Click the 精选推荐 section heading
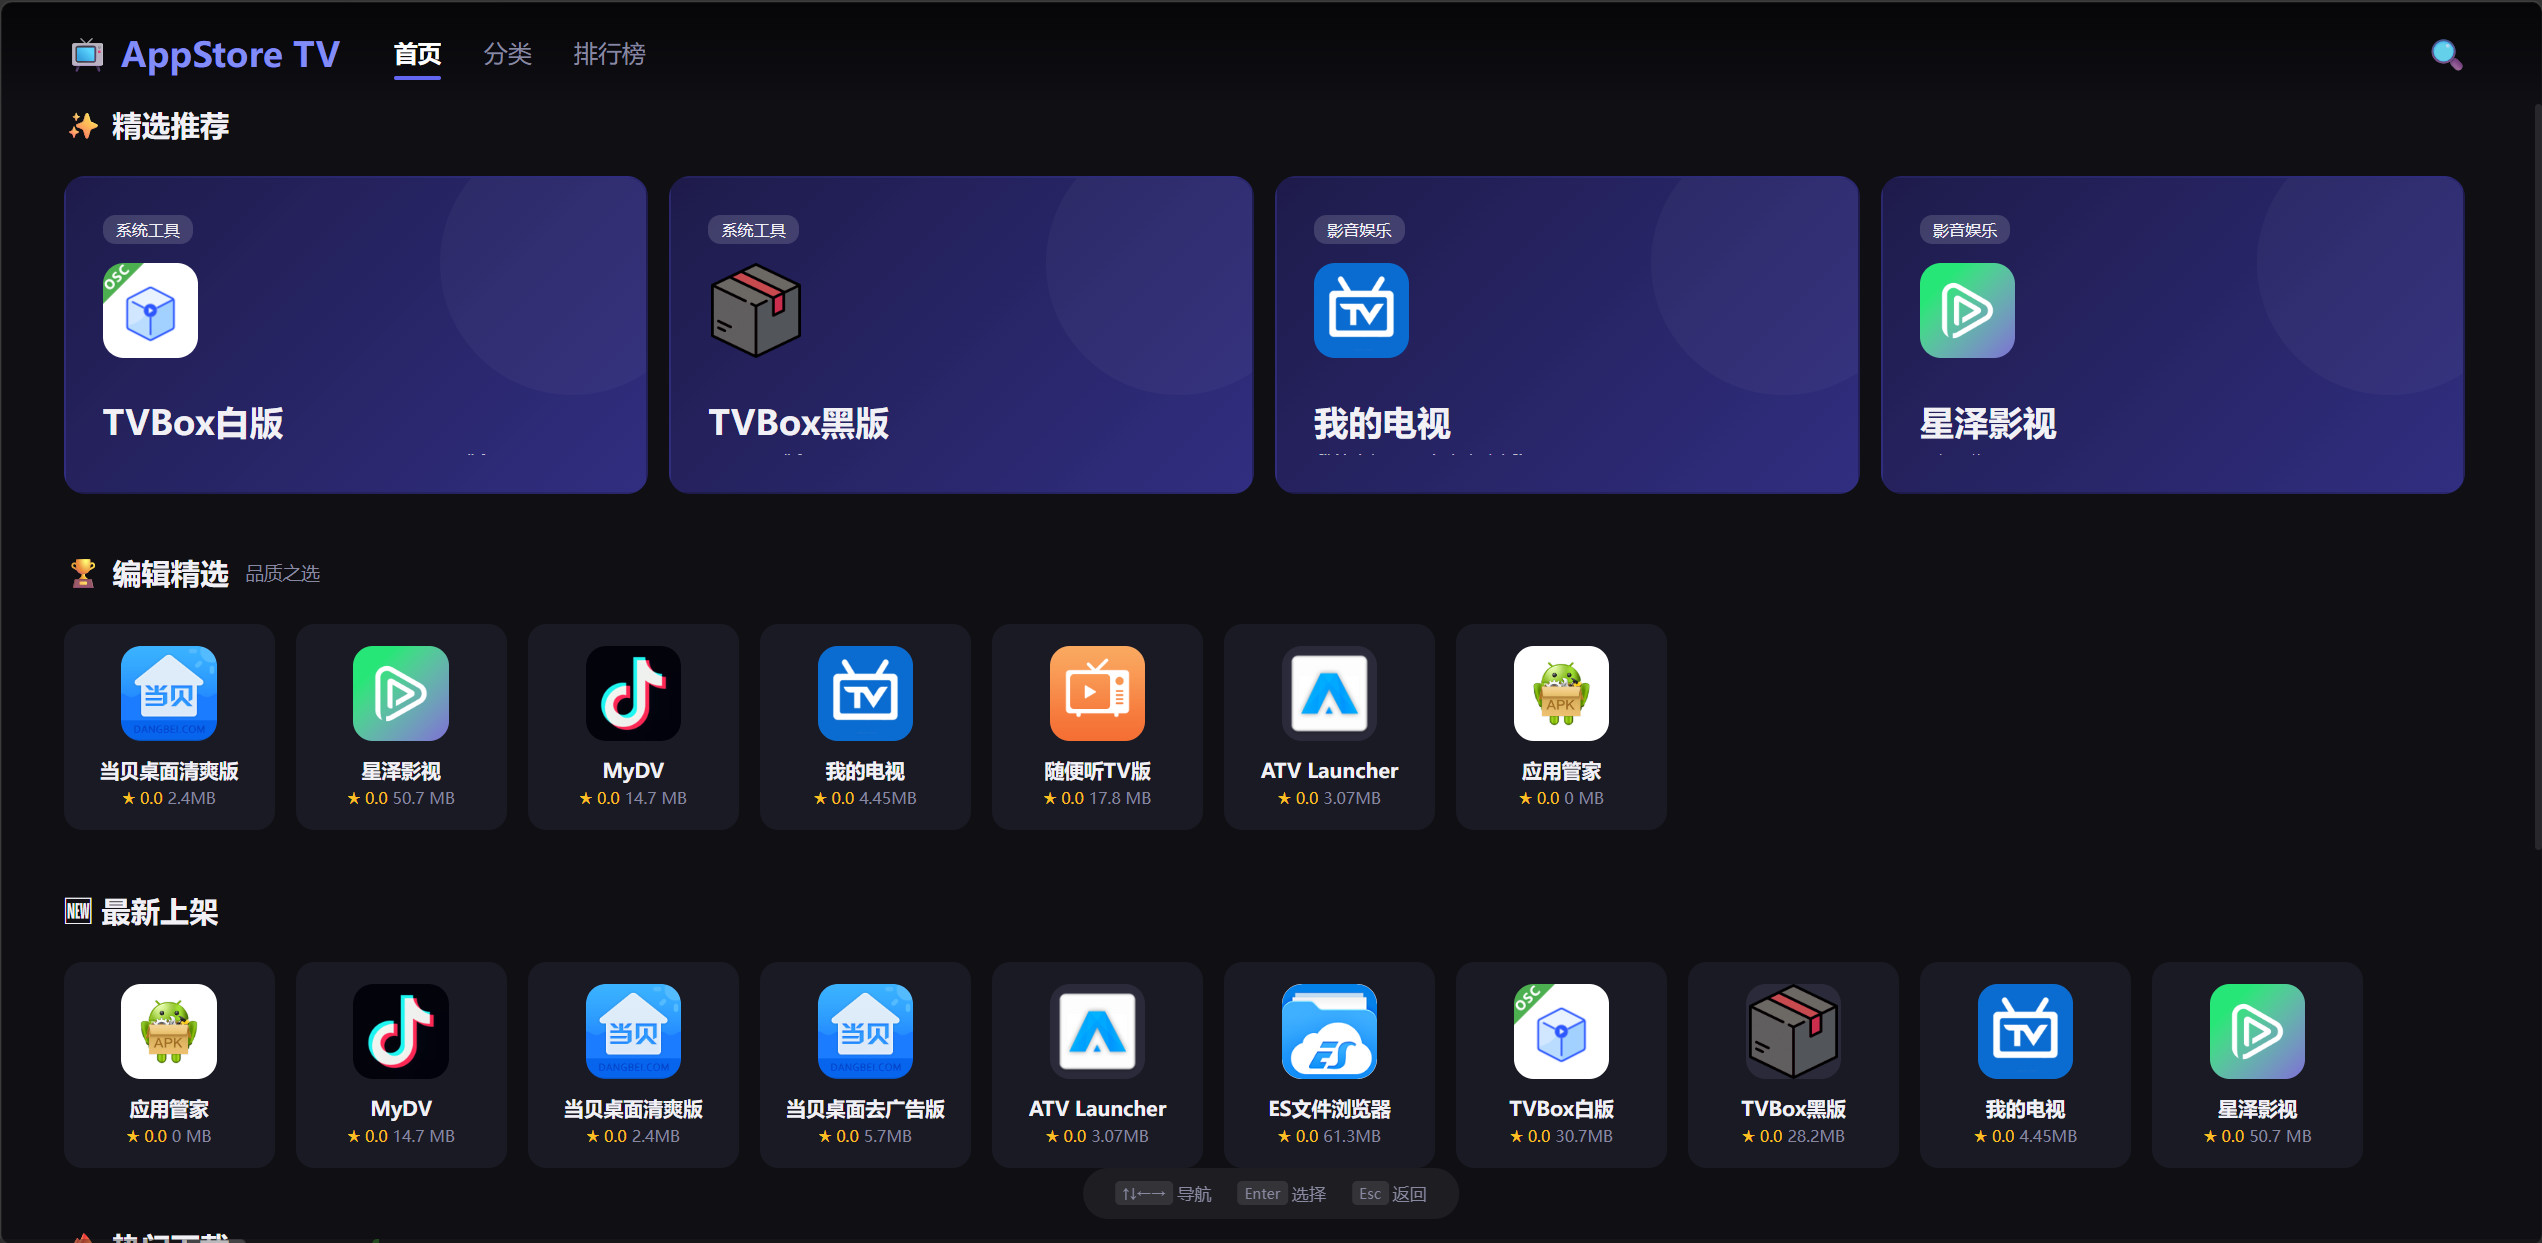Screen dimensions: 2542x1243 170,126
